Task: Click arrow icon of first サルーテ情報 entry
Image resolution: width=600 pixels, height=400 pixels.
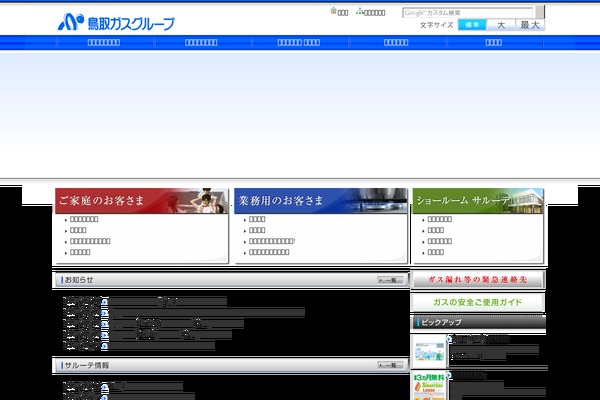Action: click(104, 389)
